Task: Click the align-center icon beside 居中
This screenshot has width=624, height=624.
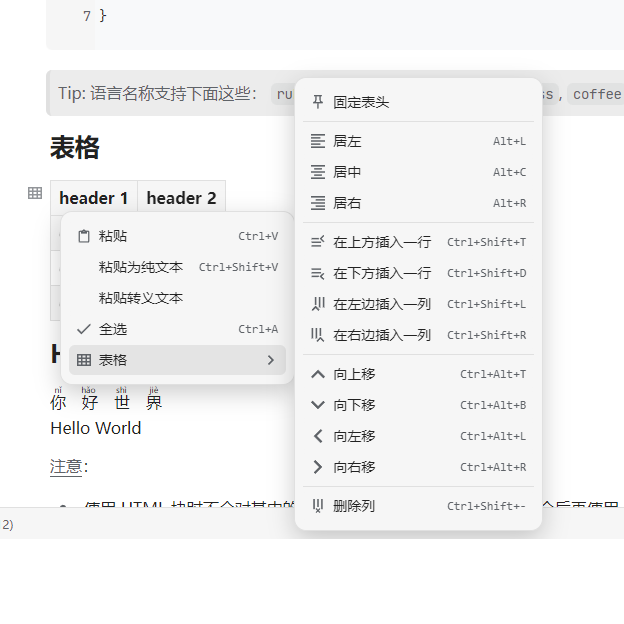Action: (318, 172)
